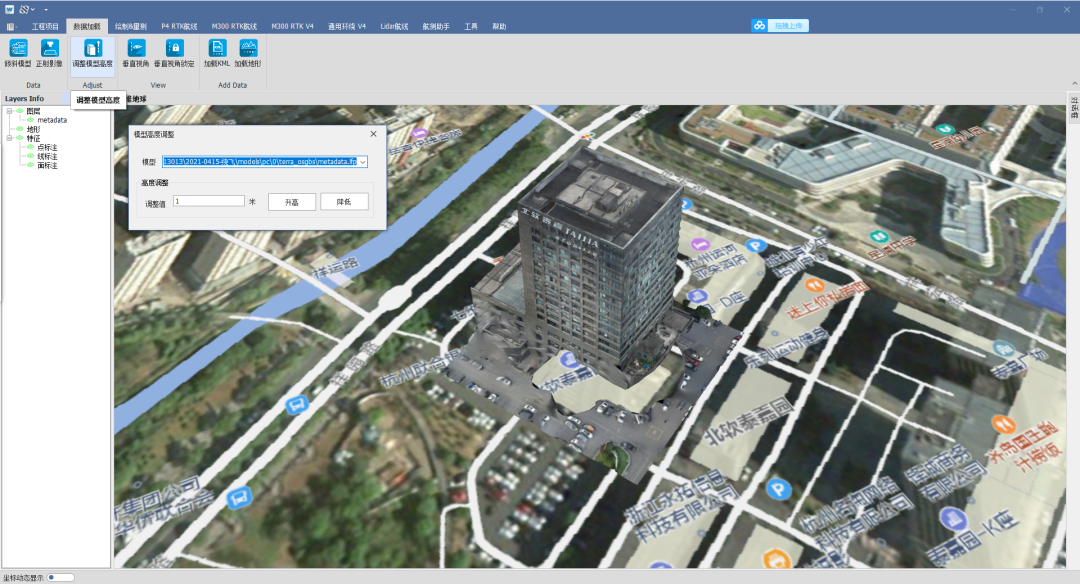This screenshot has width=1080, height=584.
Task: Select the 点标注 item in the tree
Action: 48,147
